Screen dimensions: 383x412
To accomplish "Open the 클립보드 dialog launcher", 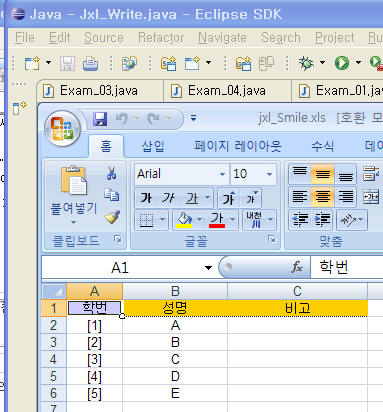I will pyautogui.click(x=118, y=239).
